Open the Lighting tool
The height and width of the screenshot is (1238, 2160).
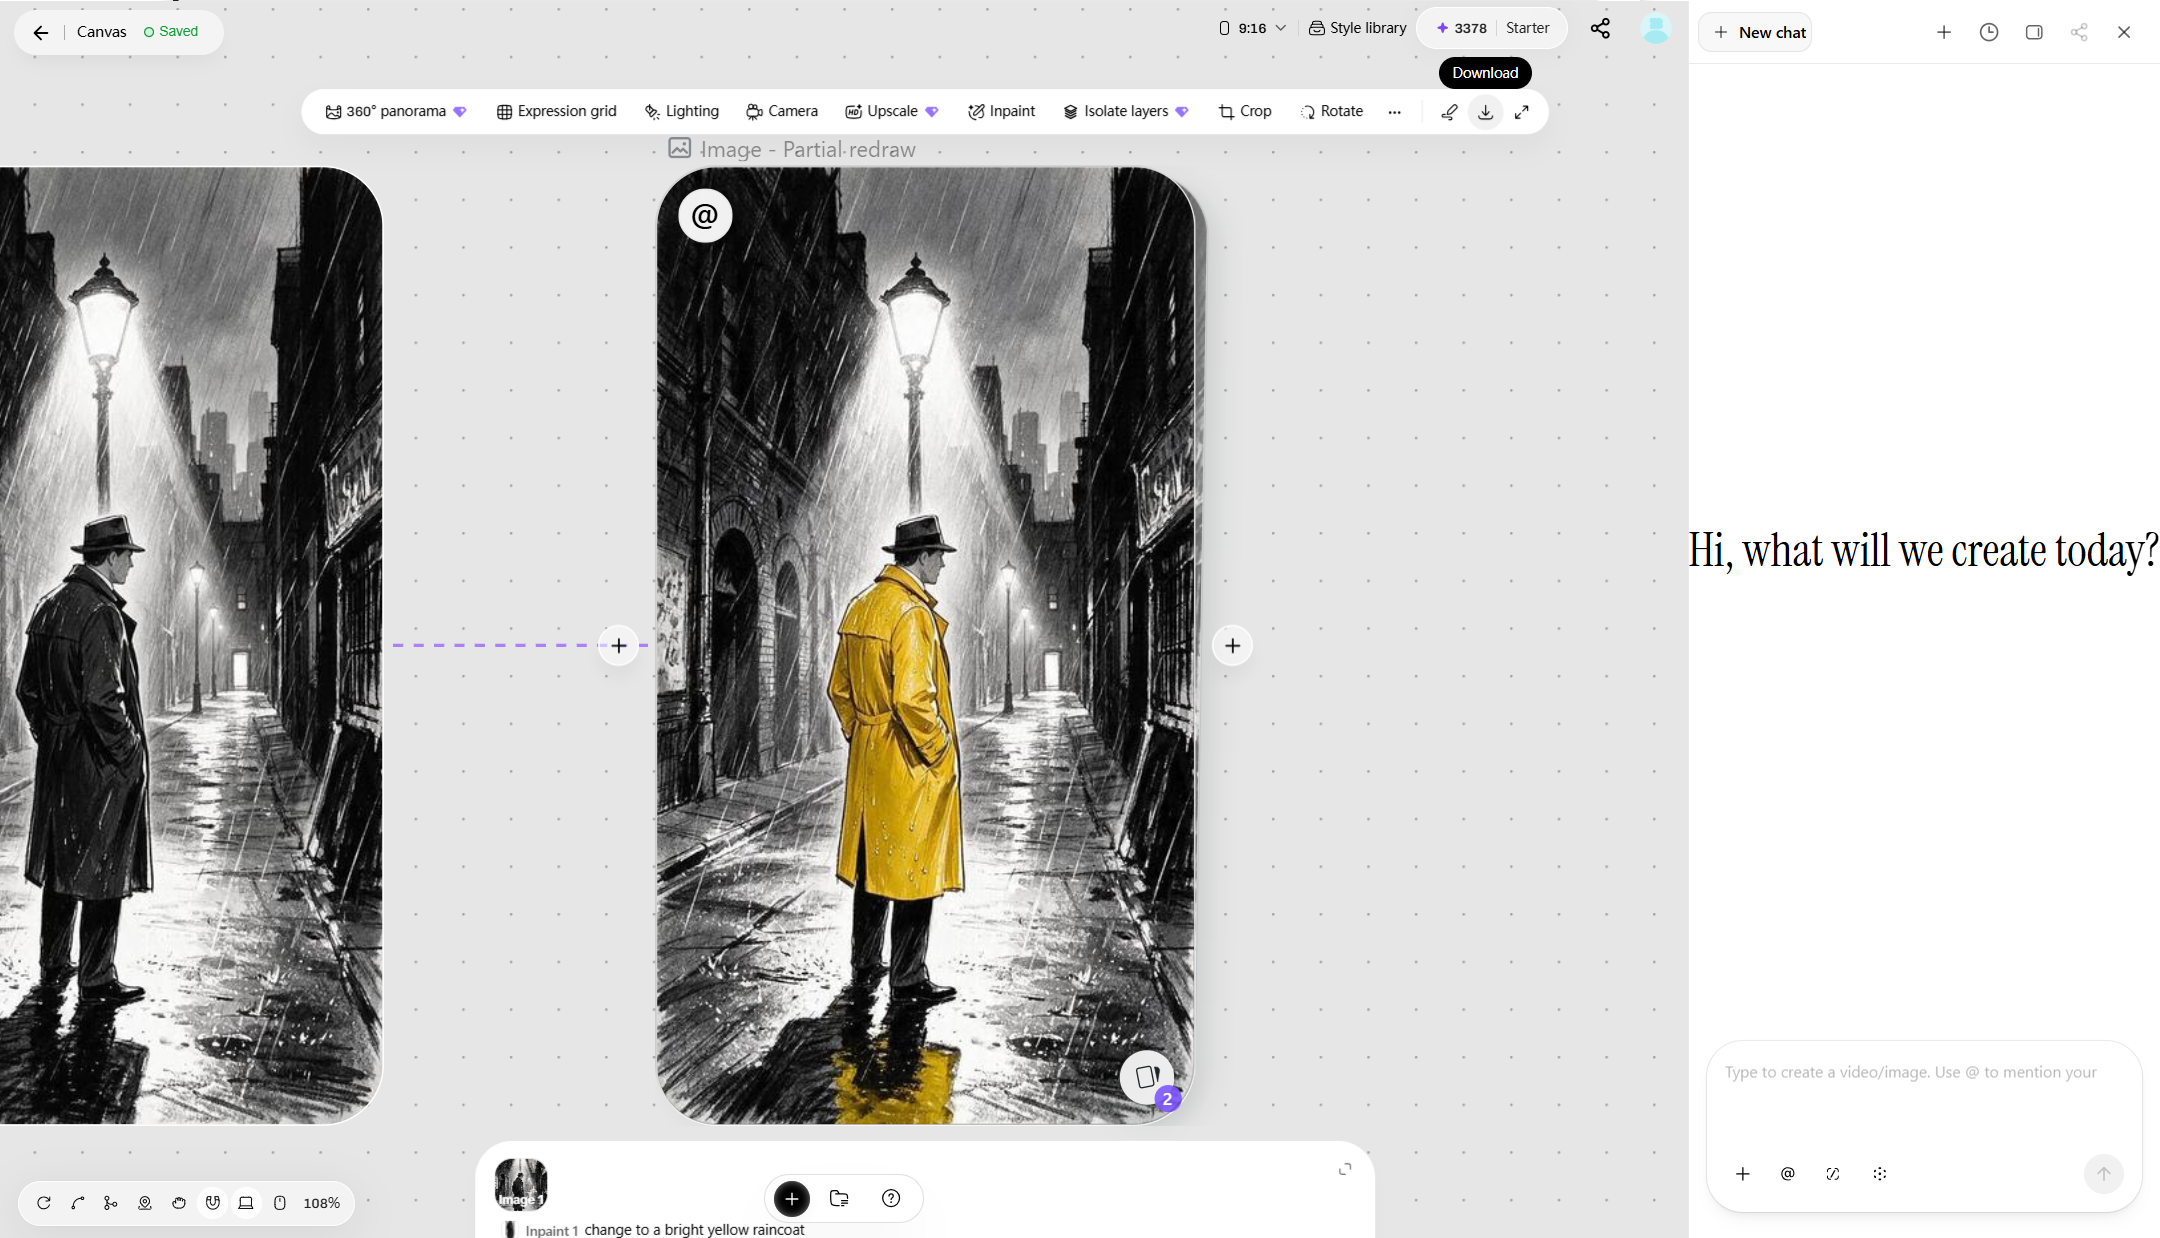click(682, 112)
